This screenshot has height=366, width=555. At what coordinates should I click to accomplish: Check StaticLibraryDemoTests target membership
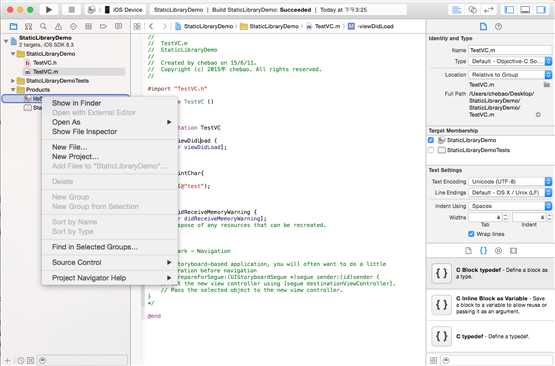[431, 150]
